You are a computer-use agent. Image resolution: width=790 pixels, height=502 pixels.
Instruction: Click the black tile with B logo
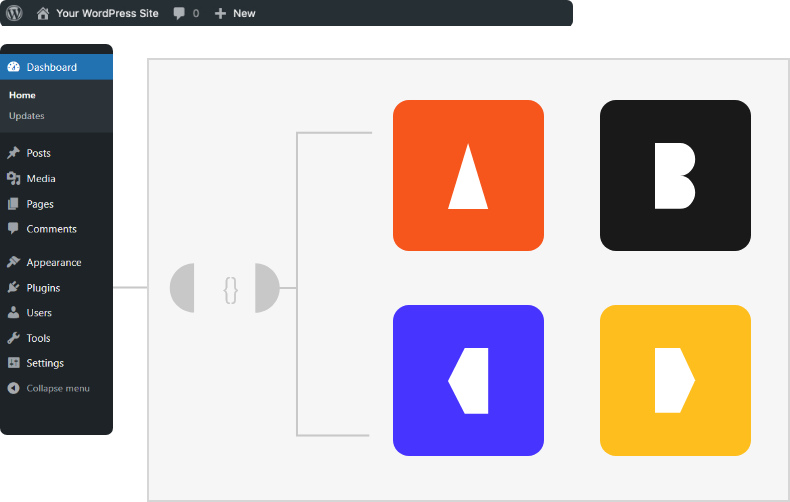point(675,175)
